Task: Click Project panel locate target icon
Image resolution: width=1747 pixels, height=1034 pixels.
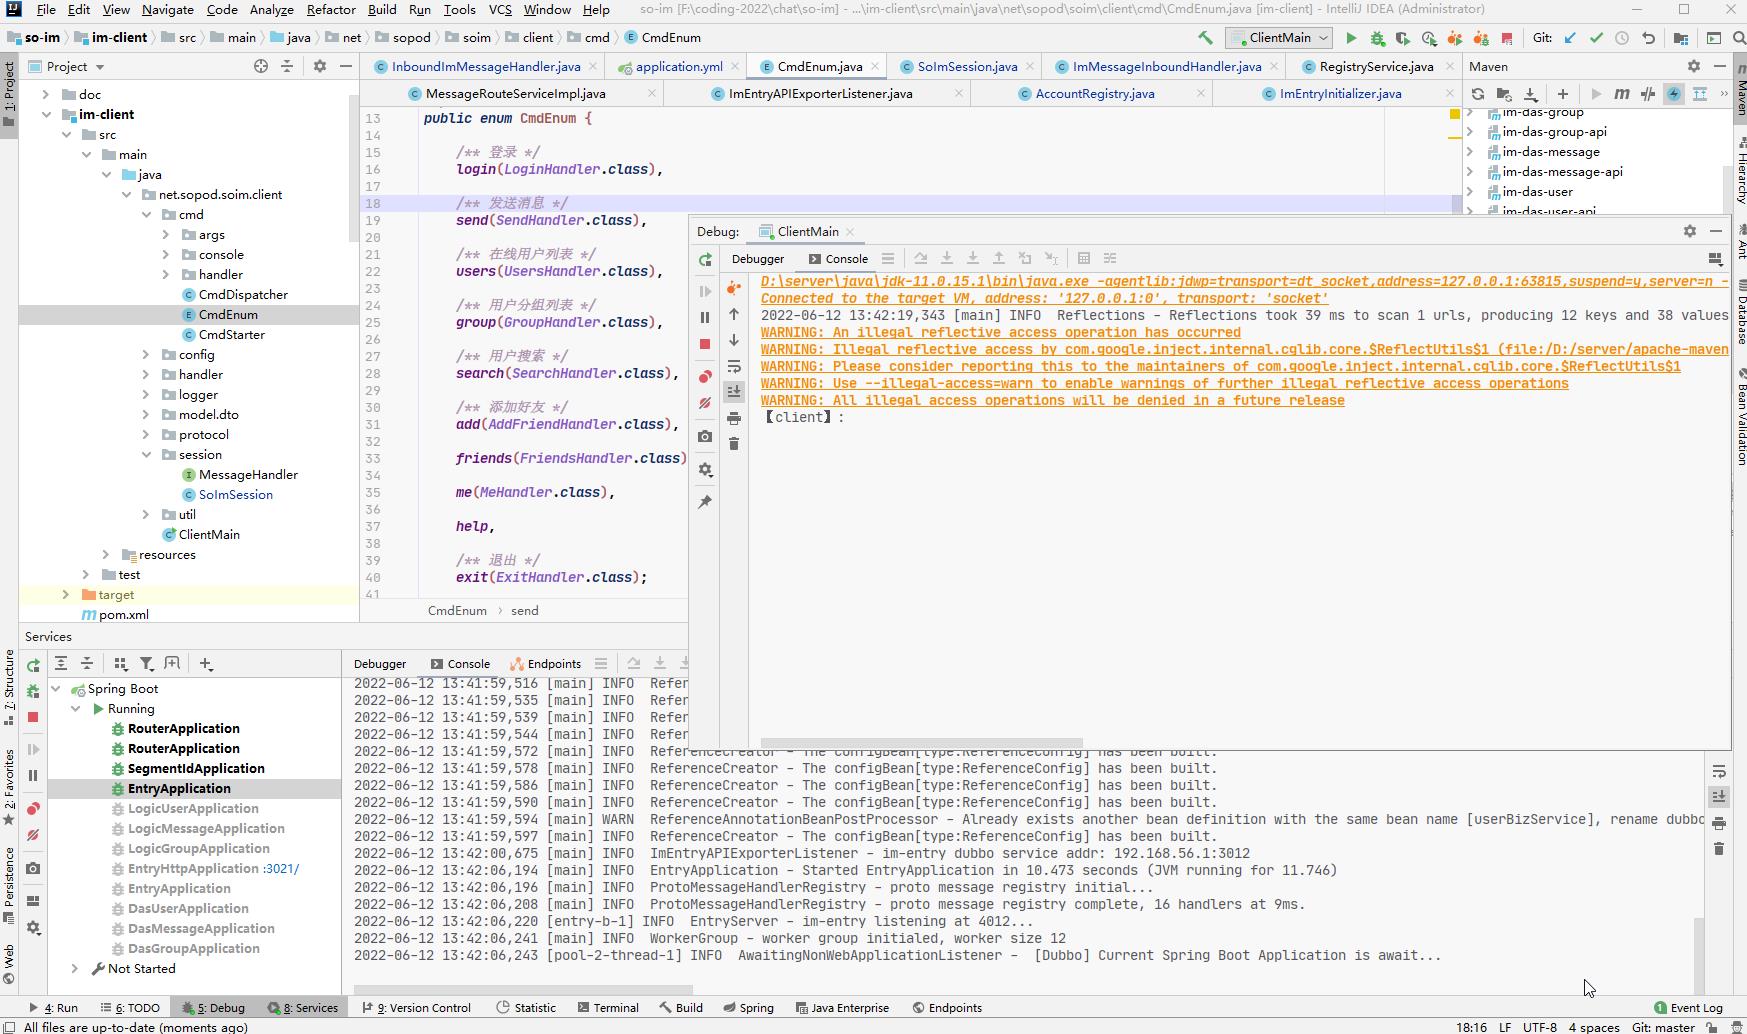Action: pos(261,66)
